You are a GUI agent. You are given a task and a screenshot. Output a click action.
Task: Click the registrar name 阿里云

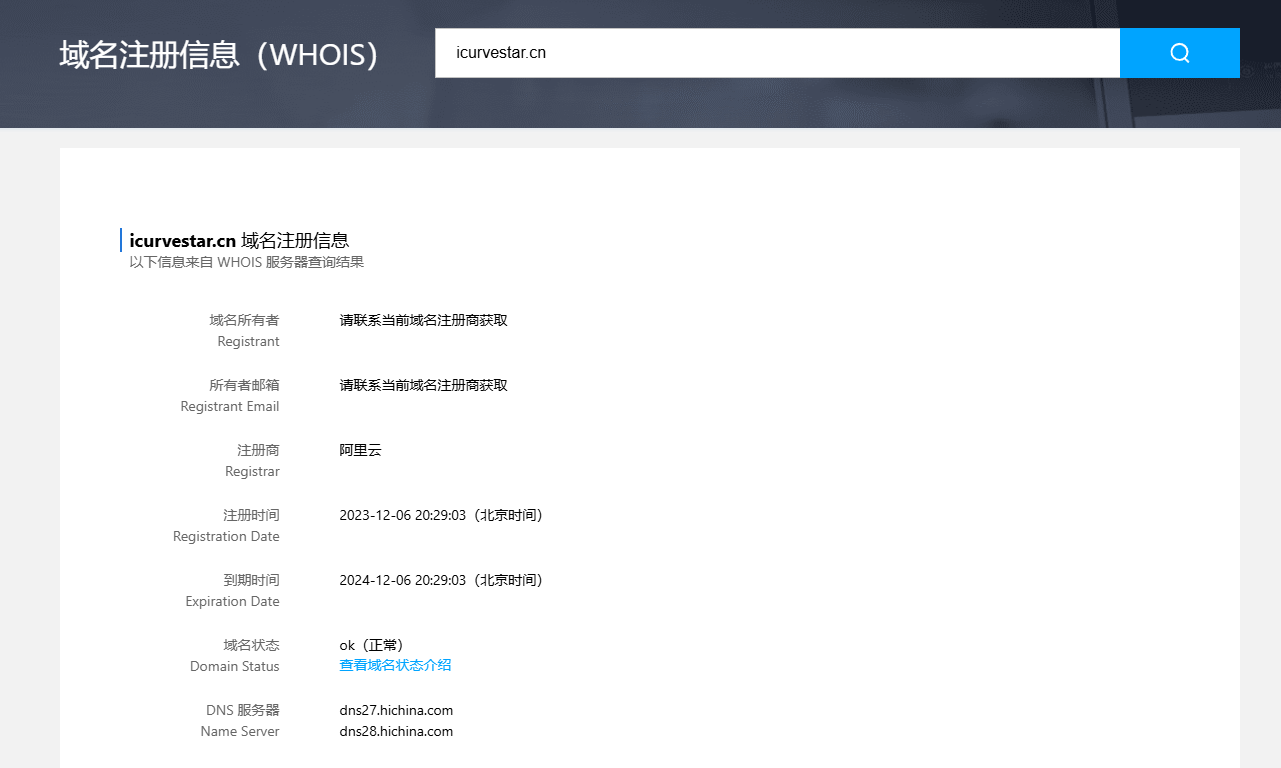[360, 450]
